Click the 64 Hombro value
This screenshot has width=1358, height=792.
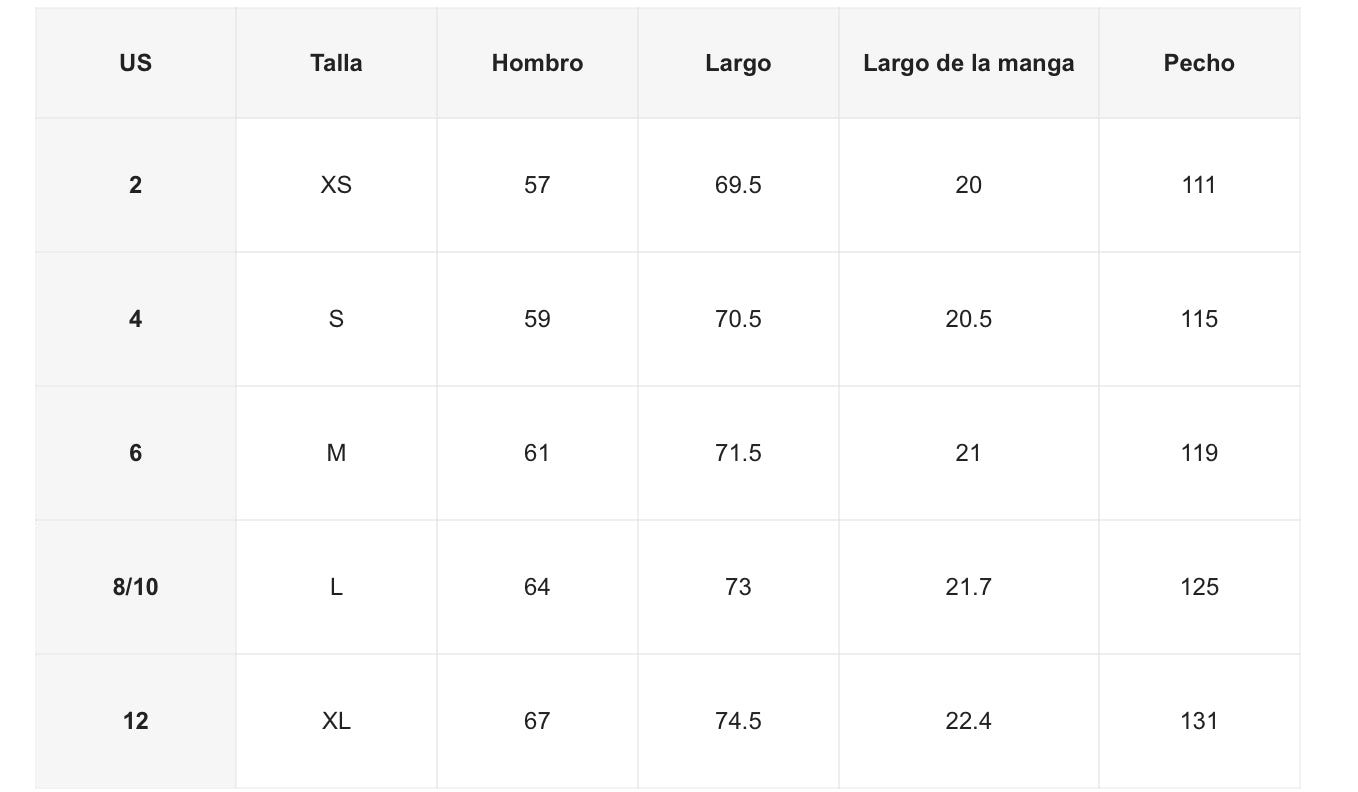(x=537, y=587)
